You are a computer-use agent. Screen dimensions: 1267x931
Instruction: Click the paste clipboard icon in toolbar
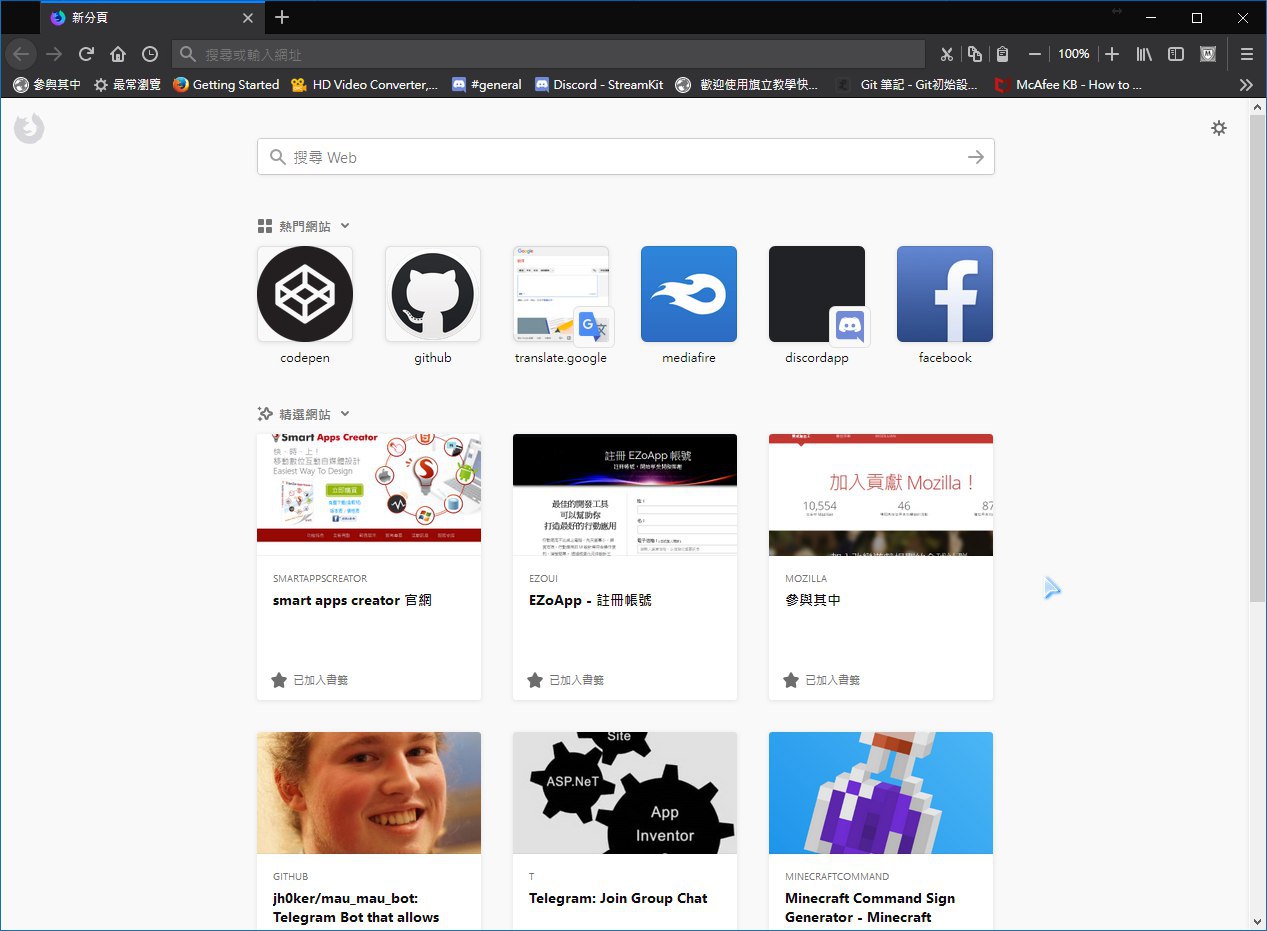1002,54
